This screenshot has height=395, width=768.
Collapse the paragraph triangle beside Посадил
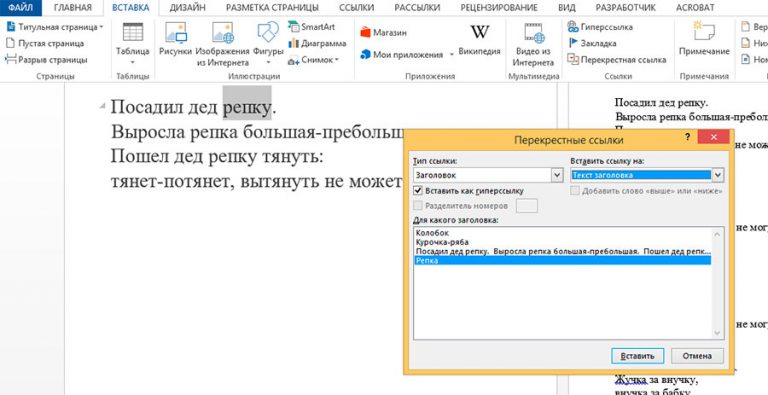click(x=102, y=106)
